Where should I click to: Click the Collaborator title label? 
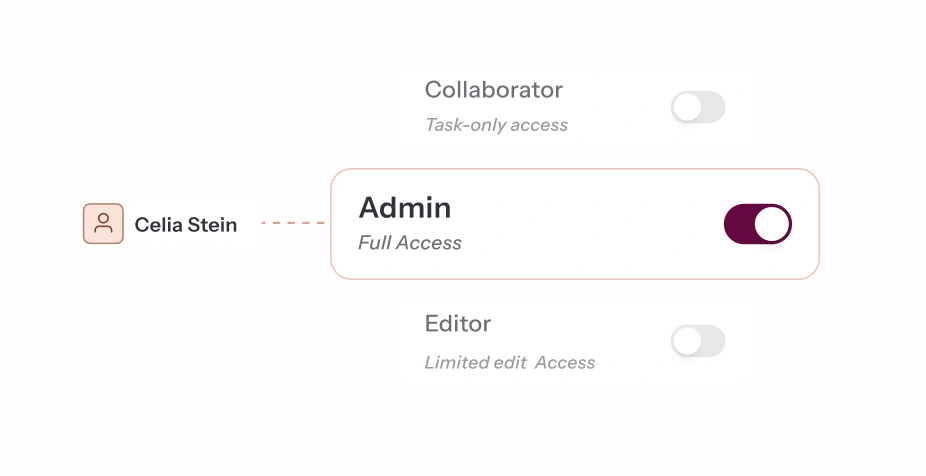click(494, 90)
